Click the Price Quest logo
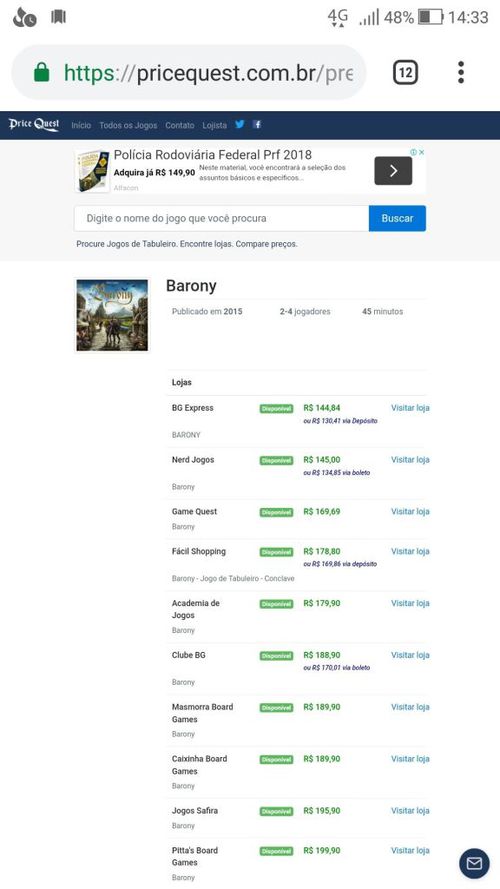 click(x=34, y=125)
